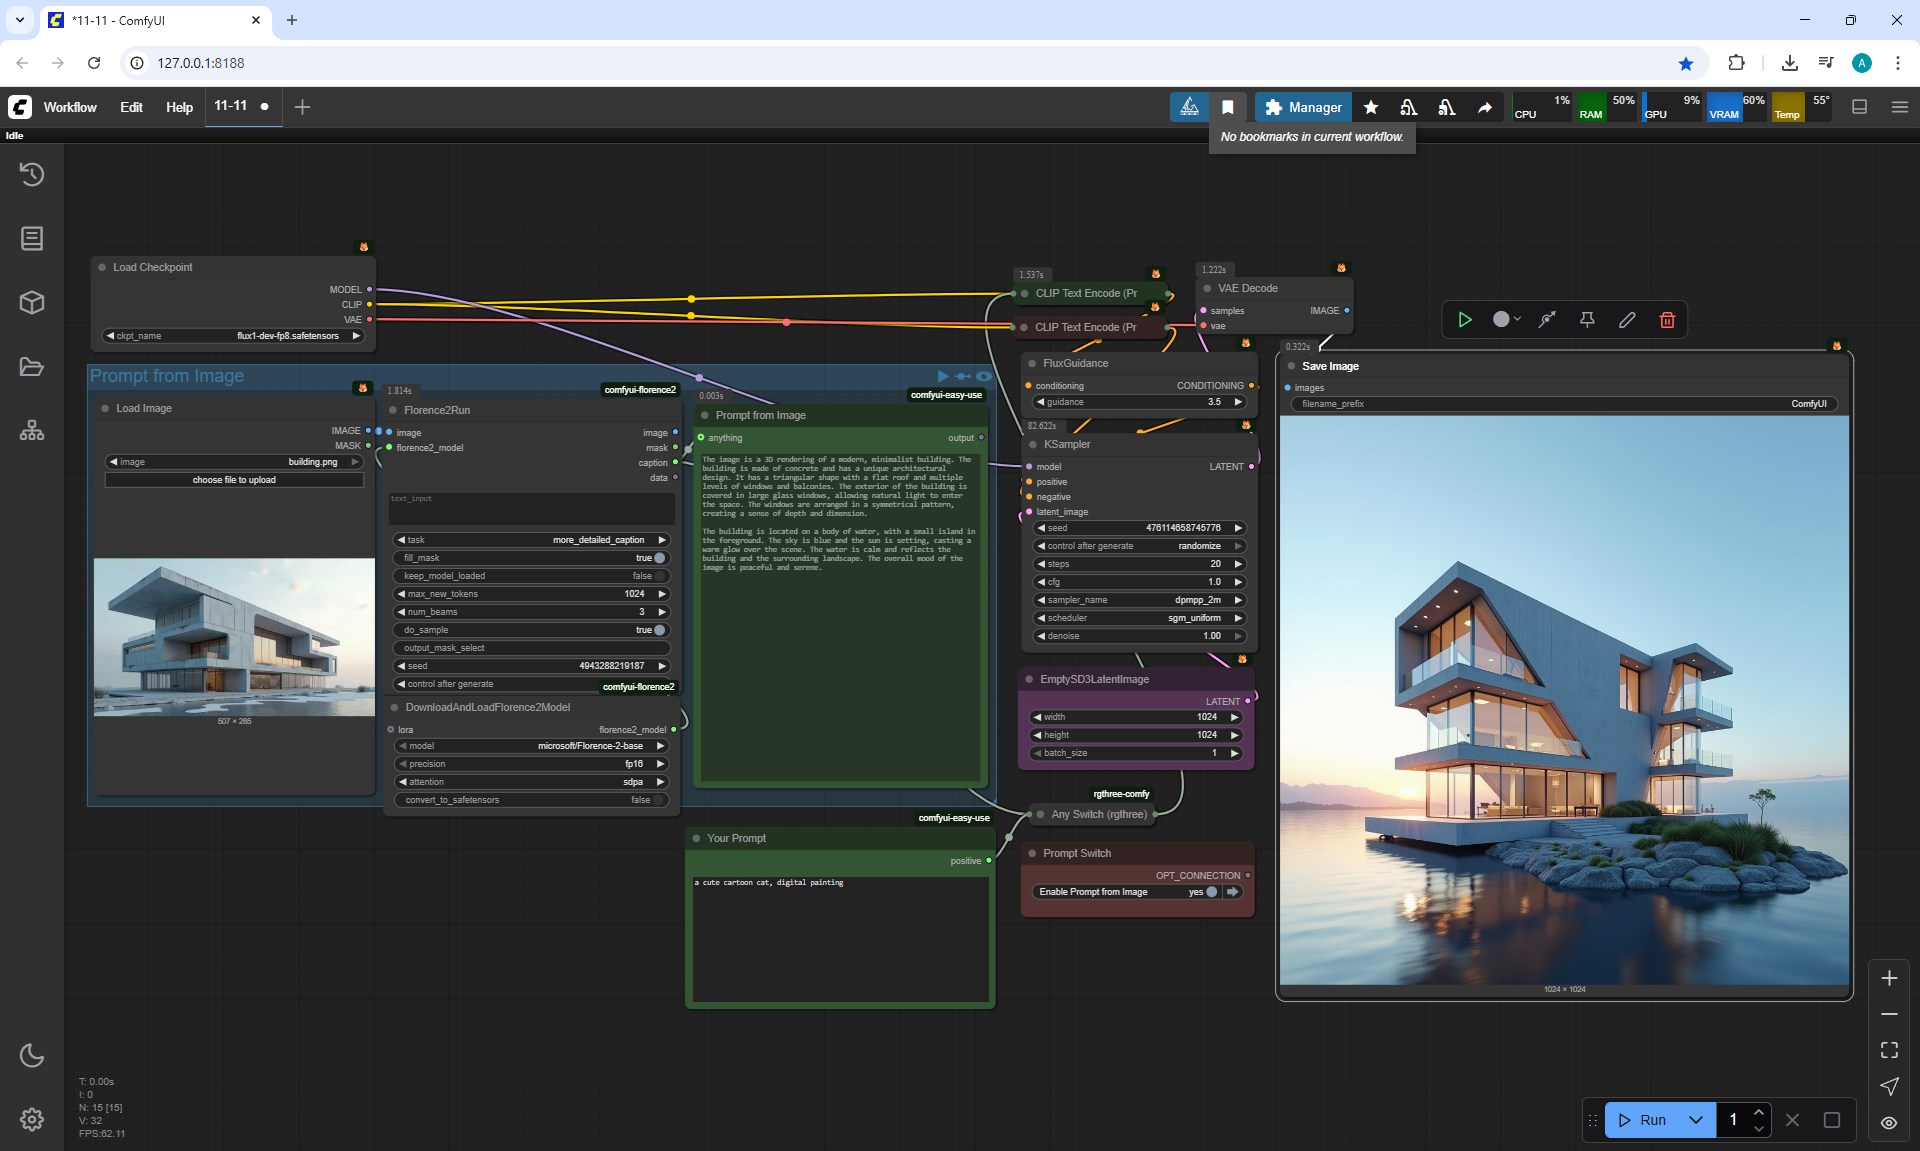
Task: Expand the Run button dropdown arrow
Action: [x=1696, y=1120]
